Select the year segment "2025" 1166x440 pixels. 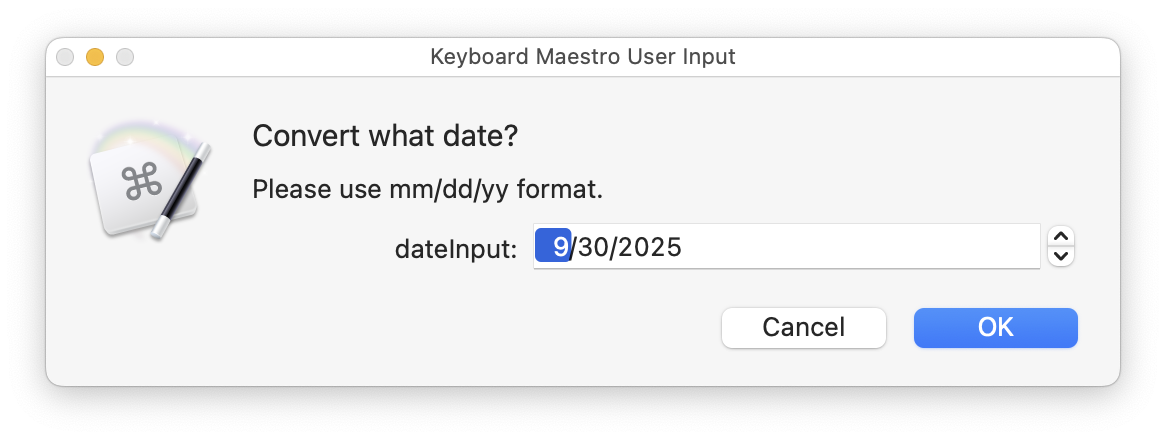click(x=650, y=247)
